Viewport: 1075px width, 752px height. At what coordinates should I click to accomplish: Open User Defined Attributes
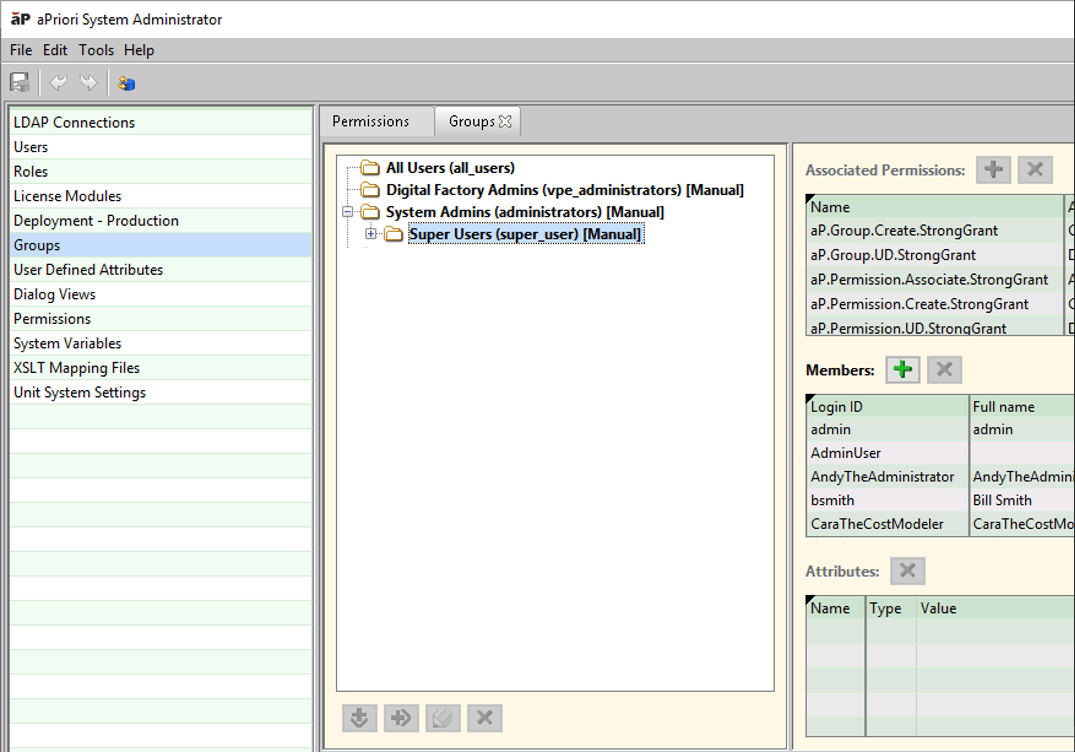click(160, 269)
